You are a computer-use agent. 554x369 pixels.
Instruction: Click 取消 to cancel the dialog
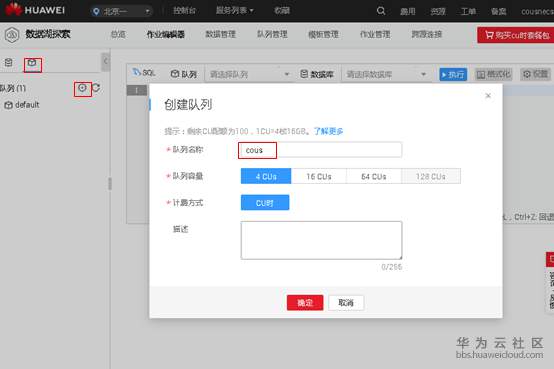[346, 303]
